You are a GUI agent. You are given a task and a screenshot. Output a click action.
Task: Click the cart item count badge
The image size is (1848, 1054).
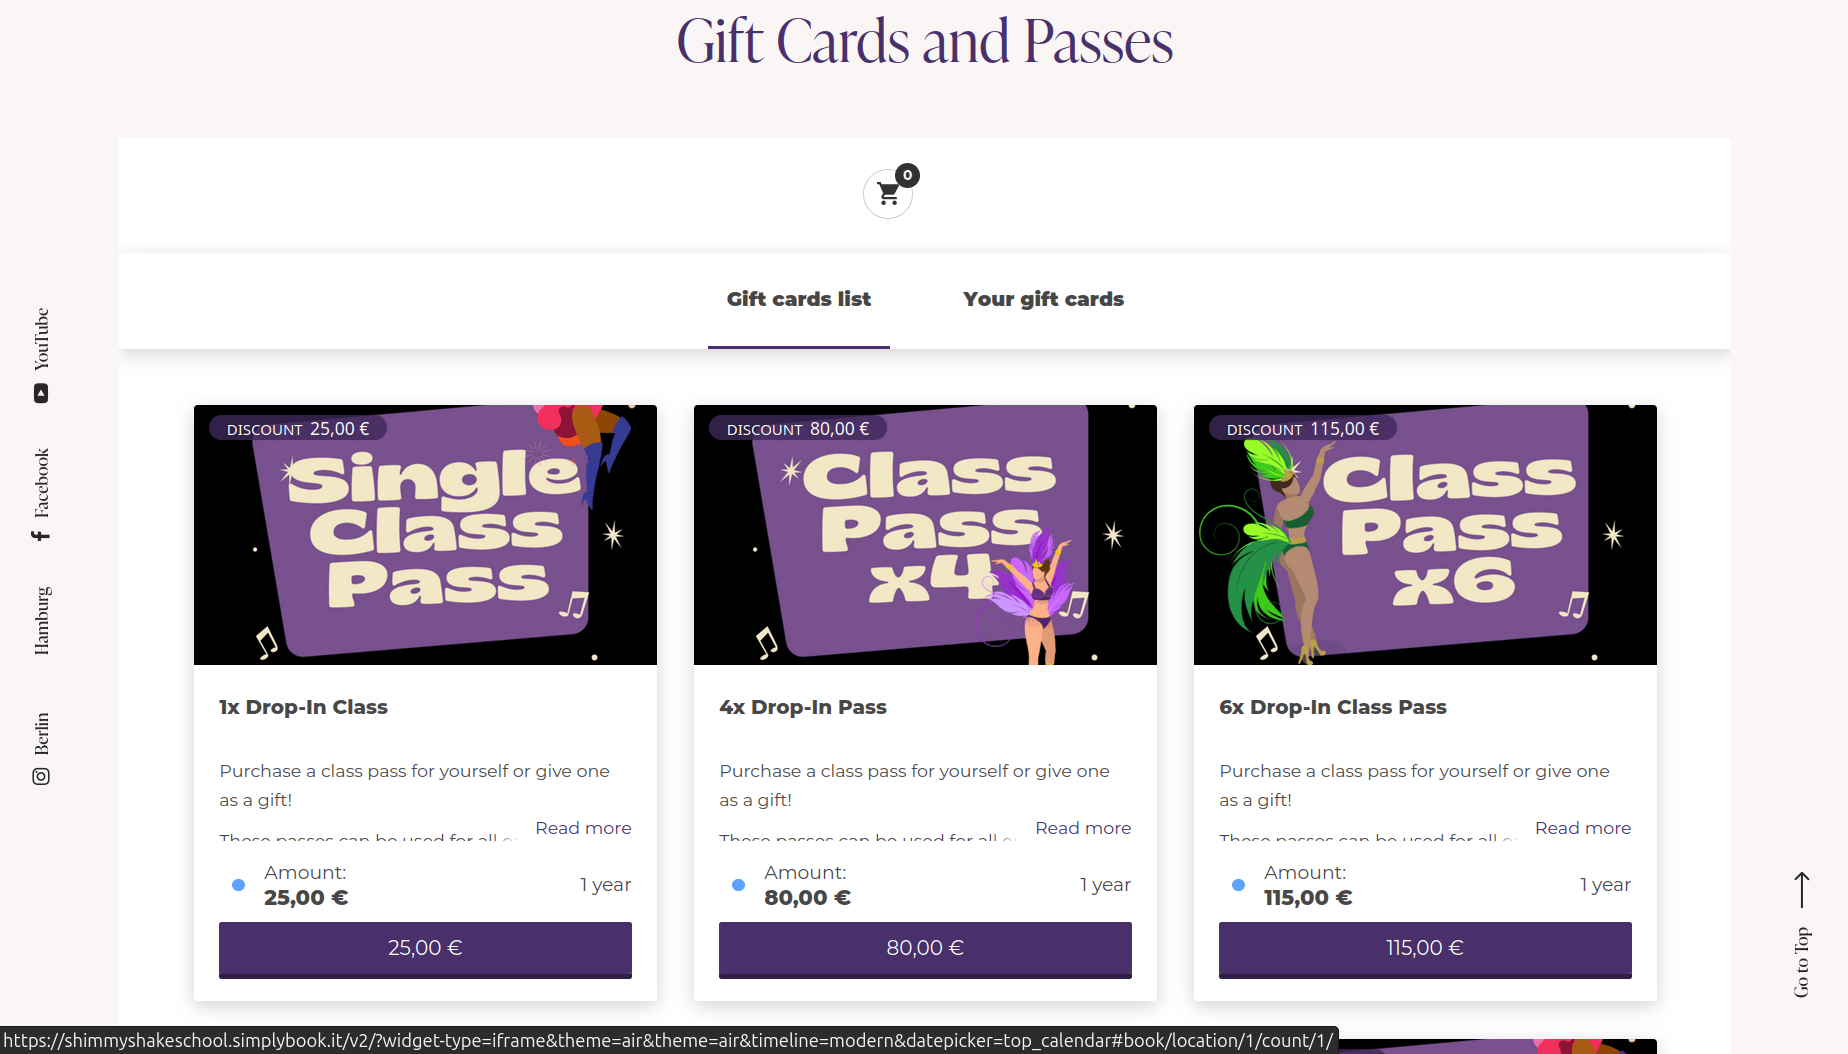(907, 175)
